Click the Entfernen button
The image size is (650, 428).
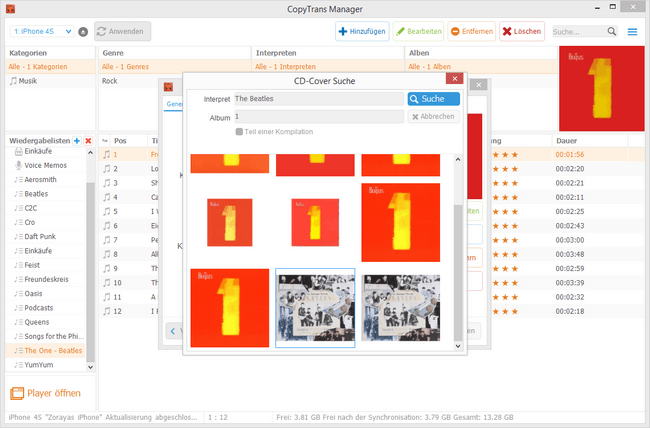pos(472,32)
